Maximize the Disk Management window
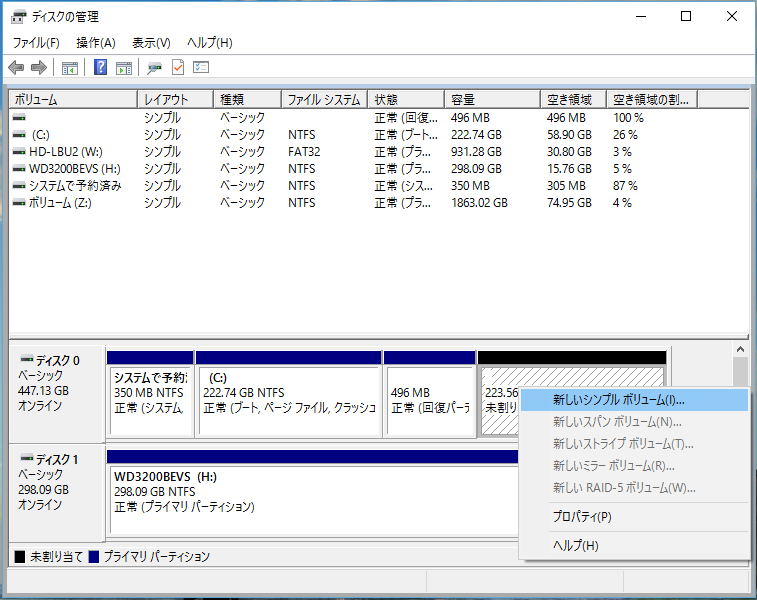757x600 pixels. point(686,16)
